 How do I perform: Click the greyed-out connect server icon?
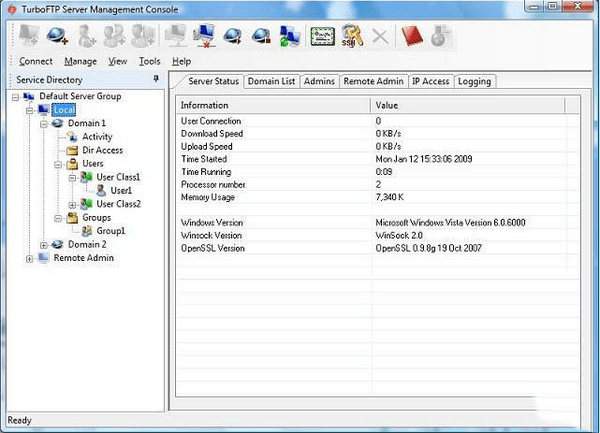coord(176,36)
